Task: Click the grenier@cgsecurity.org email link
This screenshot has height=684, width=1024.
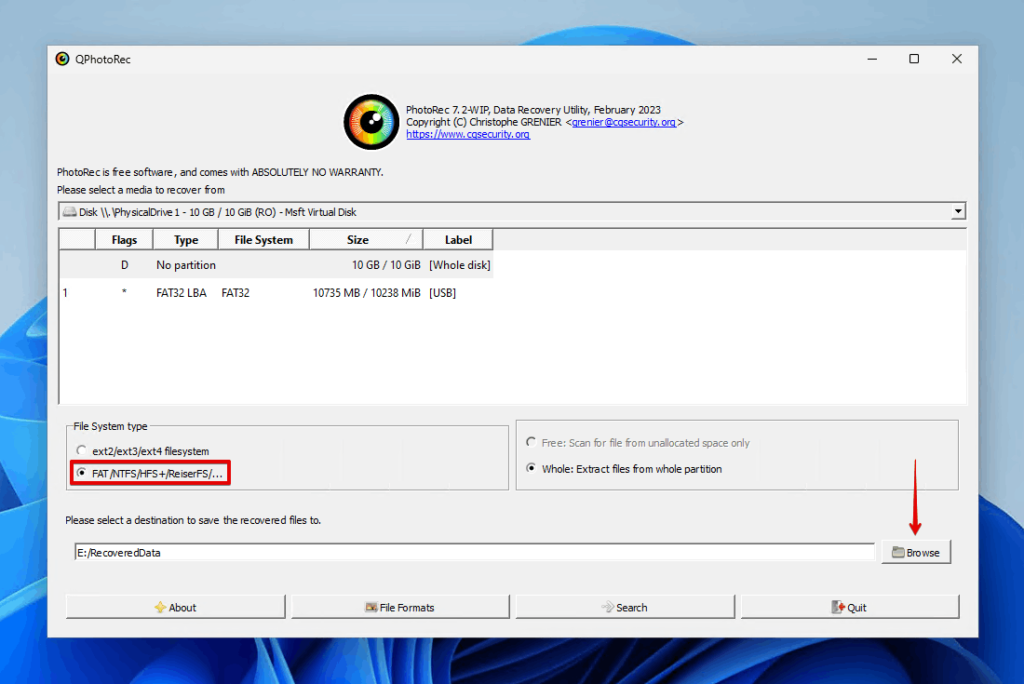Action: pos(626,121)
